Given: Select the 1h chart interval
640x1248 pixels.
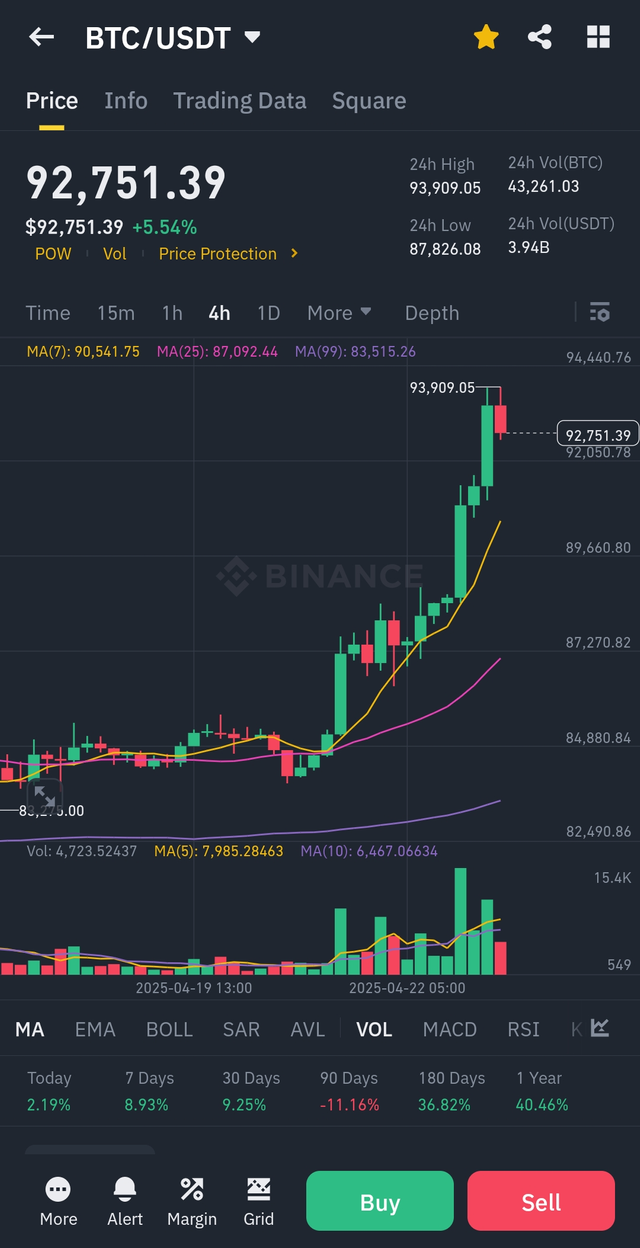Looking at the screenshot, I should click(172, 313).
